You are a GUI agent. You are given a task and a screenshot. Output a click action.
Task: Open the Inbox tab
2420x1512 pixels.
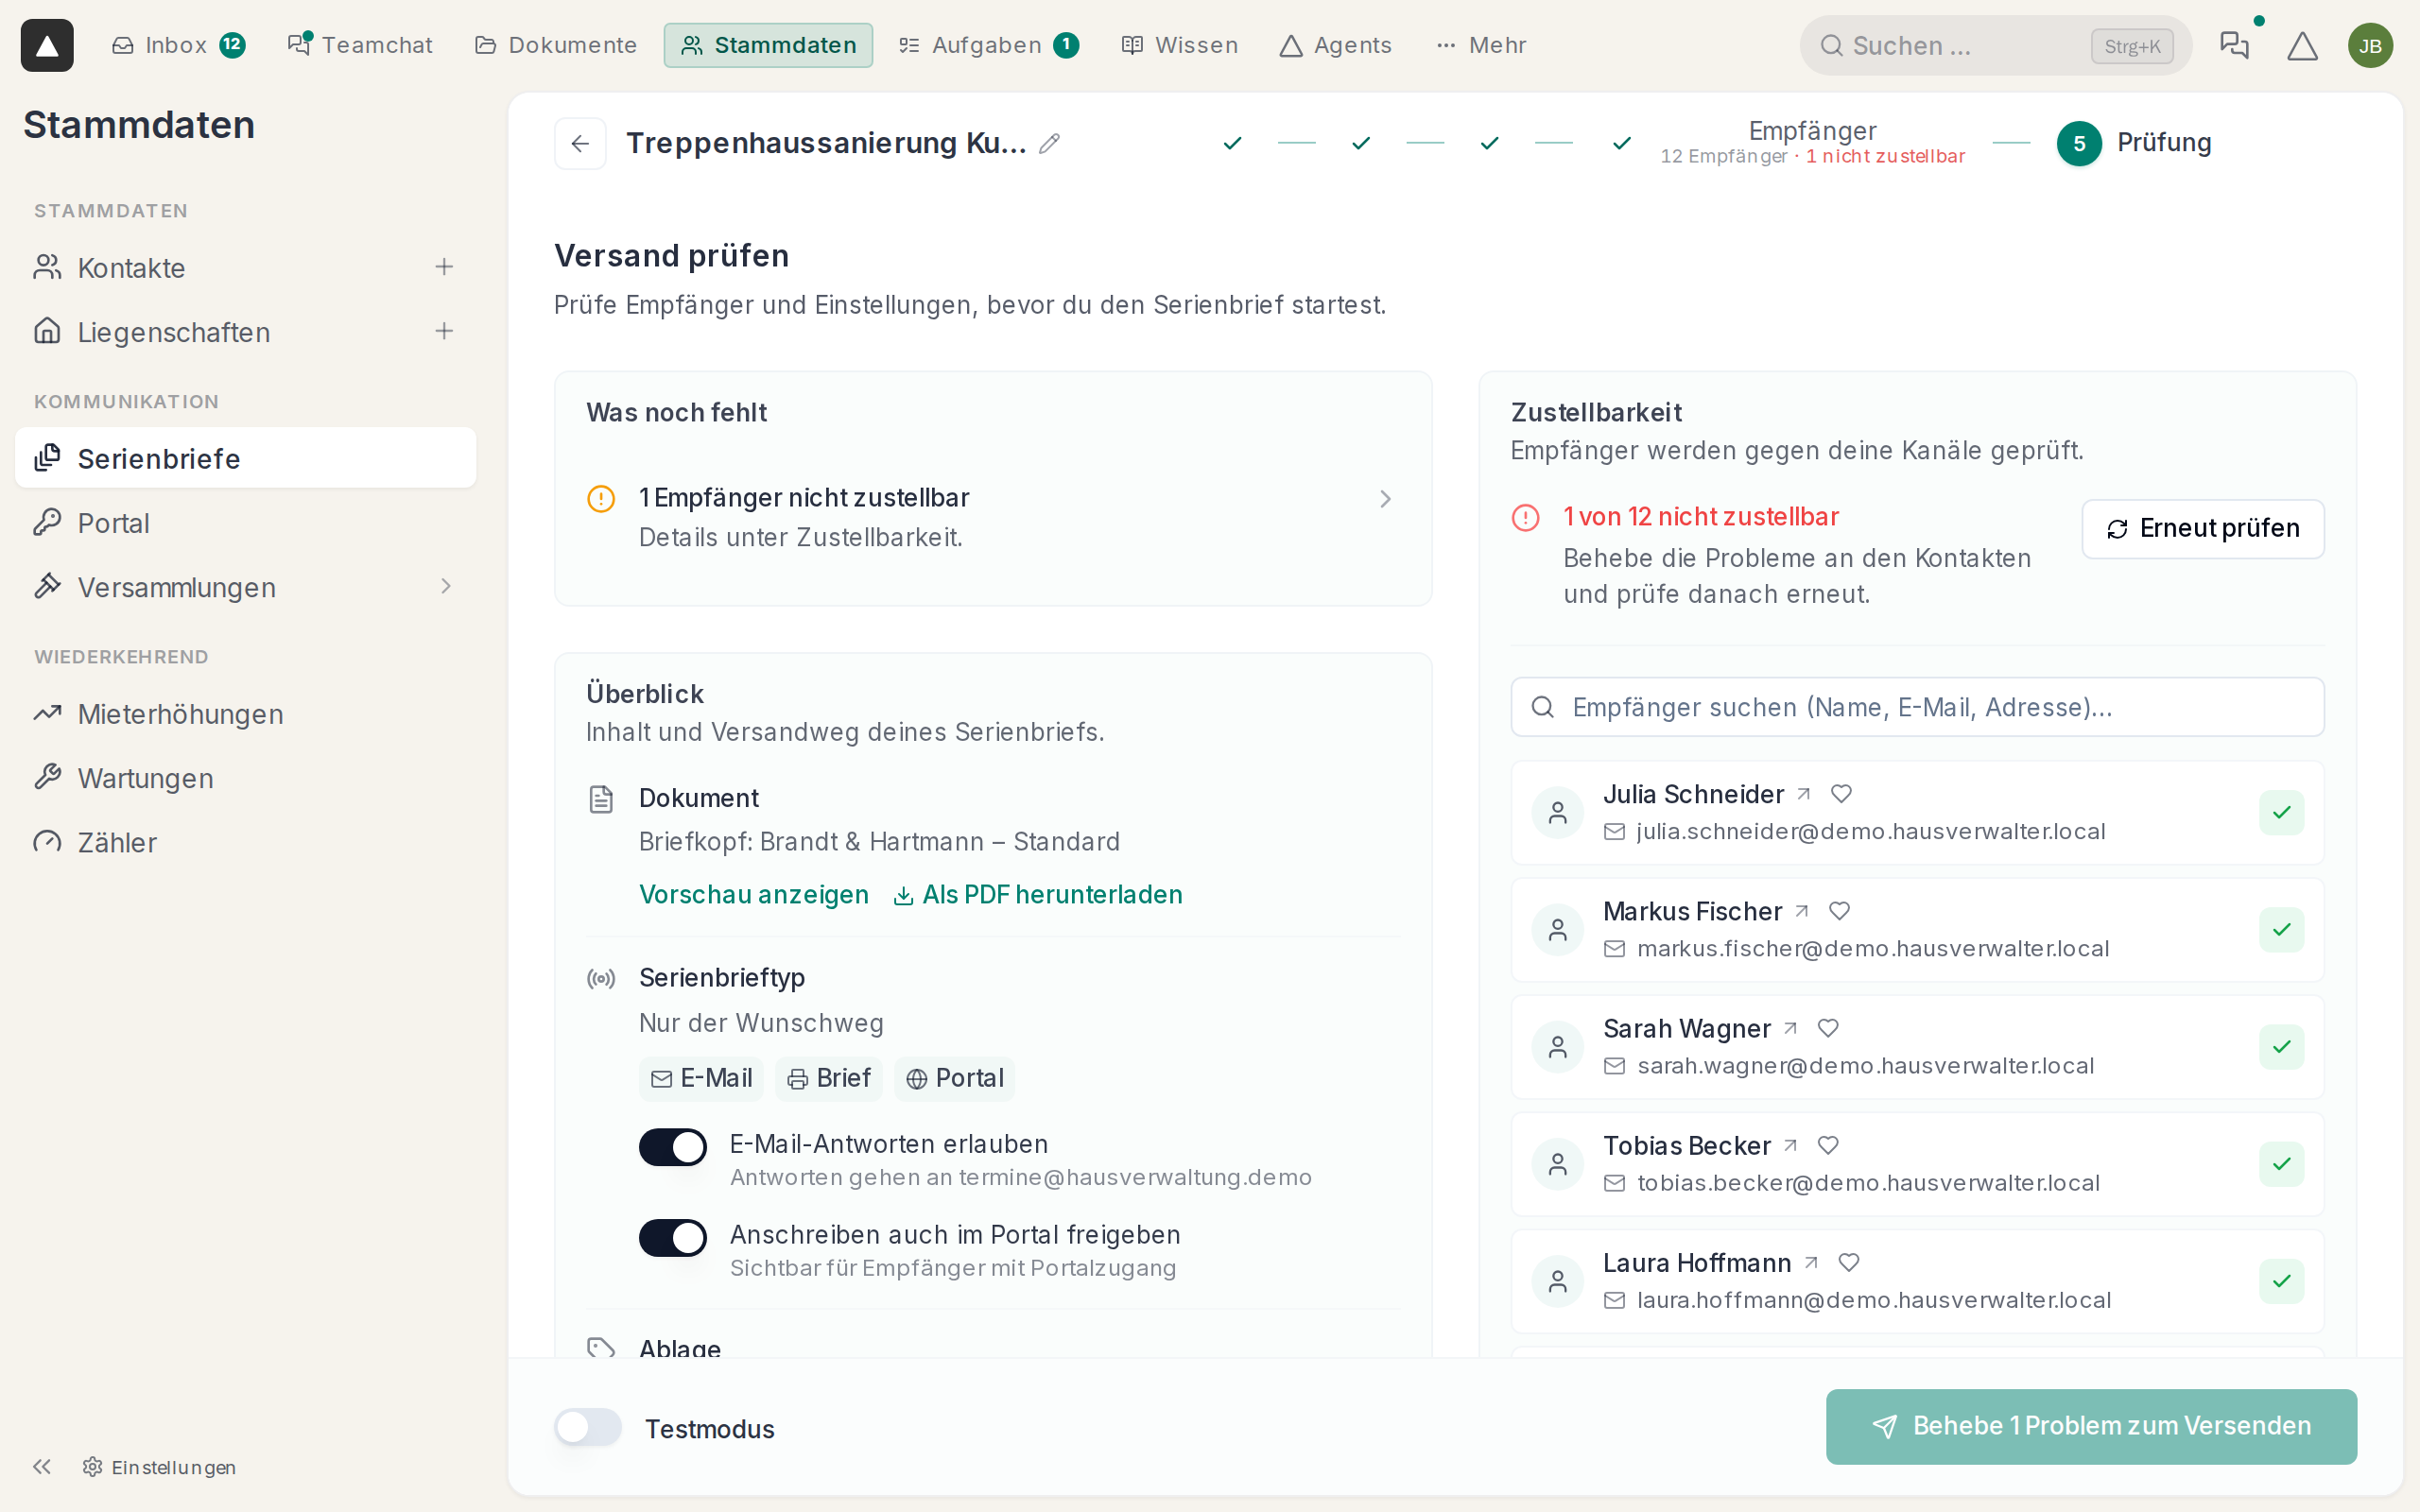click(178, 45)
